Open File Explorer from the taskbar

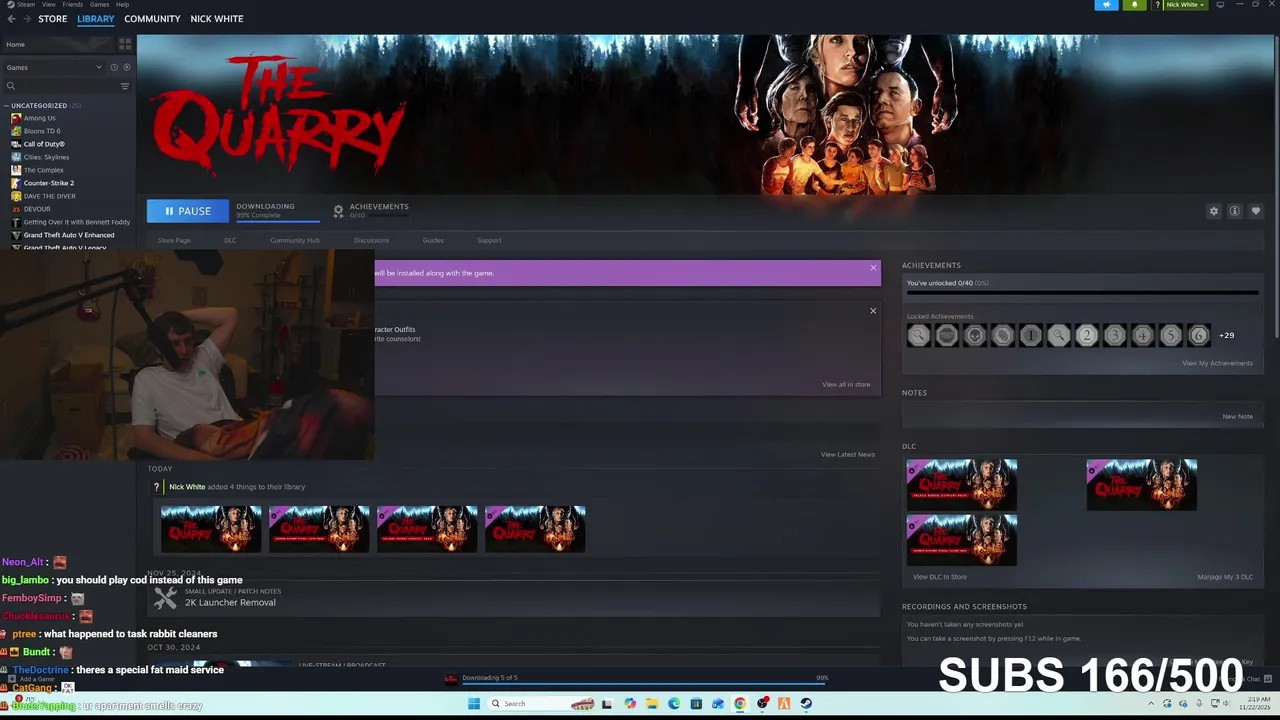click(x=652, y=704)
